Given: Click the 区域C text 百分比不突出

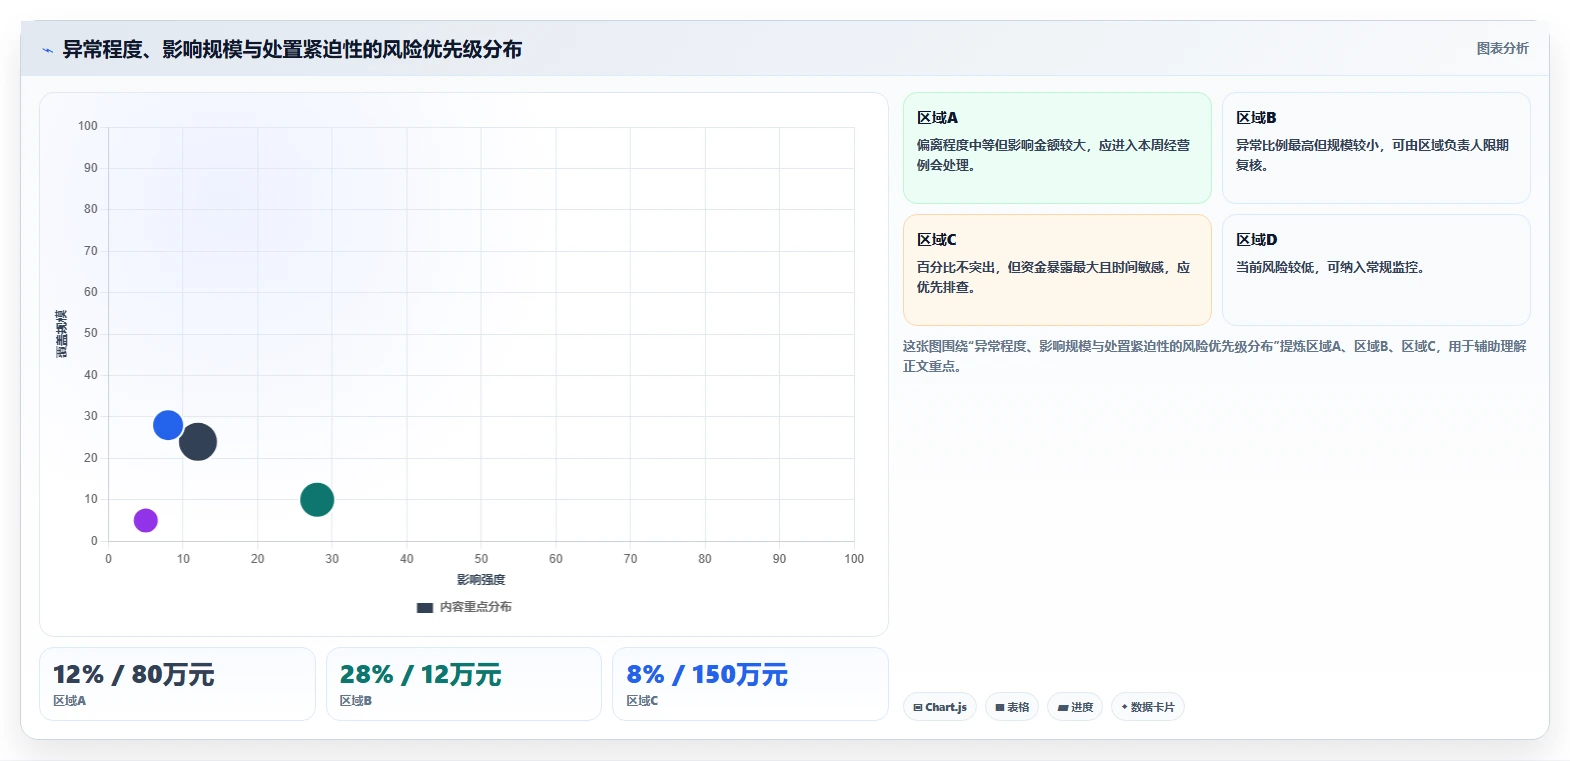Looking at the screenshot, I should click(x=1053, y=277).
